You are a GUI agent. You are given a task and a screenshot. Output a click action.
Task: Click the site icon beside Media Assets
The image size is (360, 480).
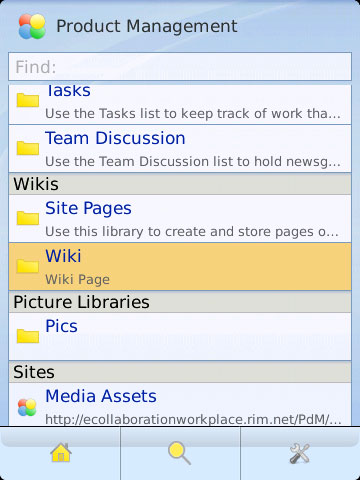click(27, 407)
